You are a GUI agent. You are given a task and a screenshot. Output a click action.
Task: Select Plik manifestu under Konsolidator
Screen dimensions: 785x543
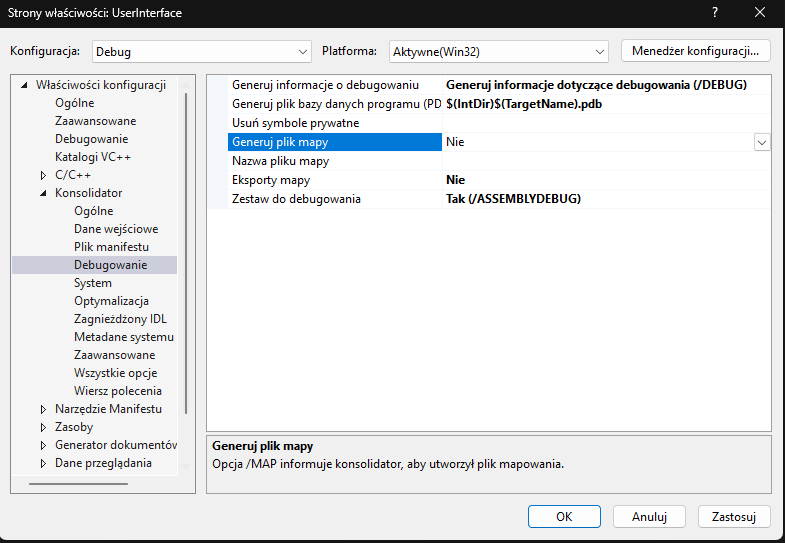(111, 247)
